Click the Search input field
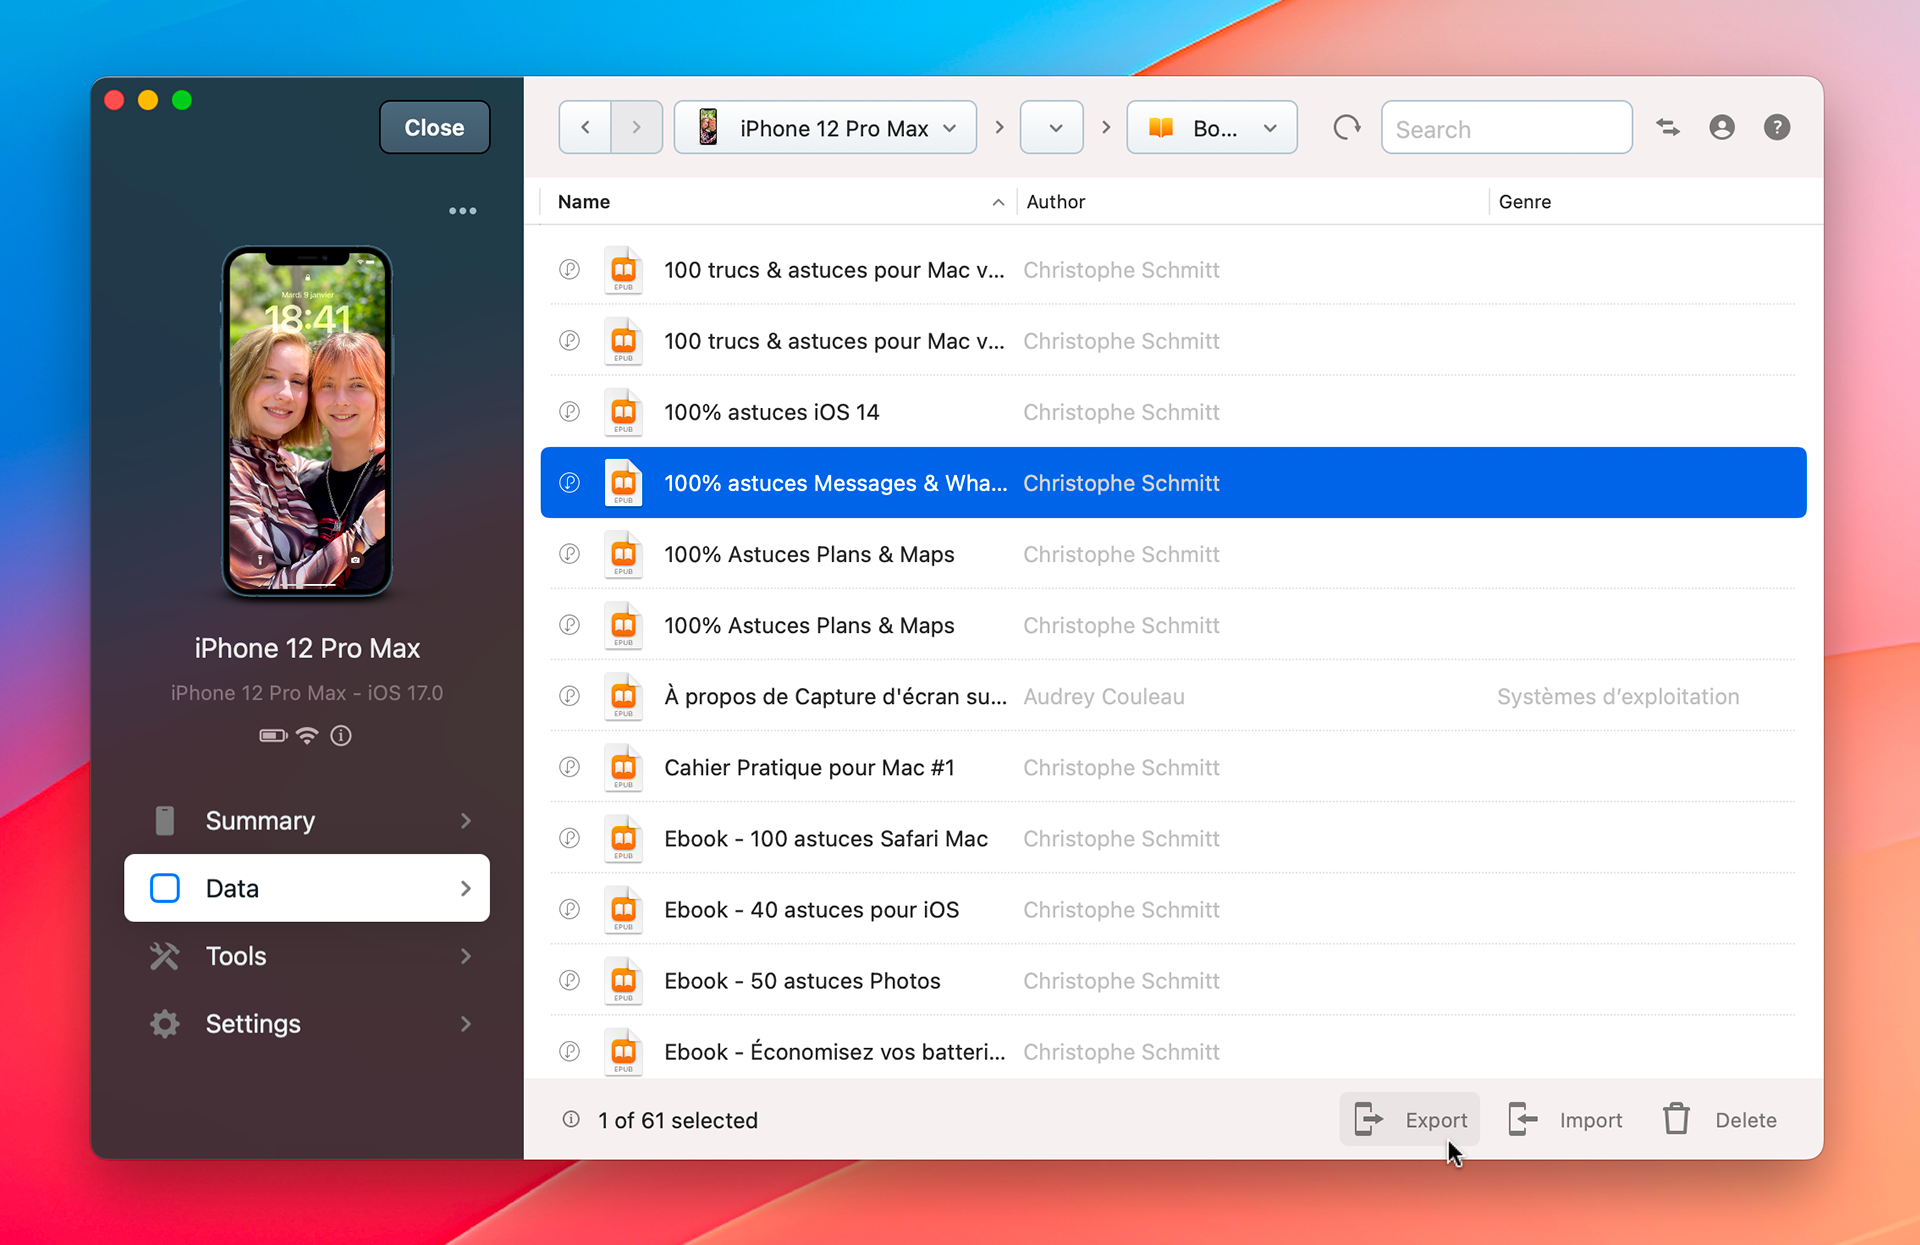The height and width of the screenshot is (1245, 1920). point(1506,129)
